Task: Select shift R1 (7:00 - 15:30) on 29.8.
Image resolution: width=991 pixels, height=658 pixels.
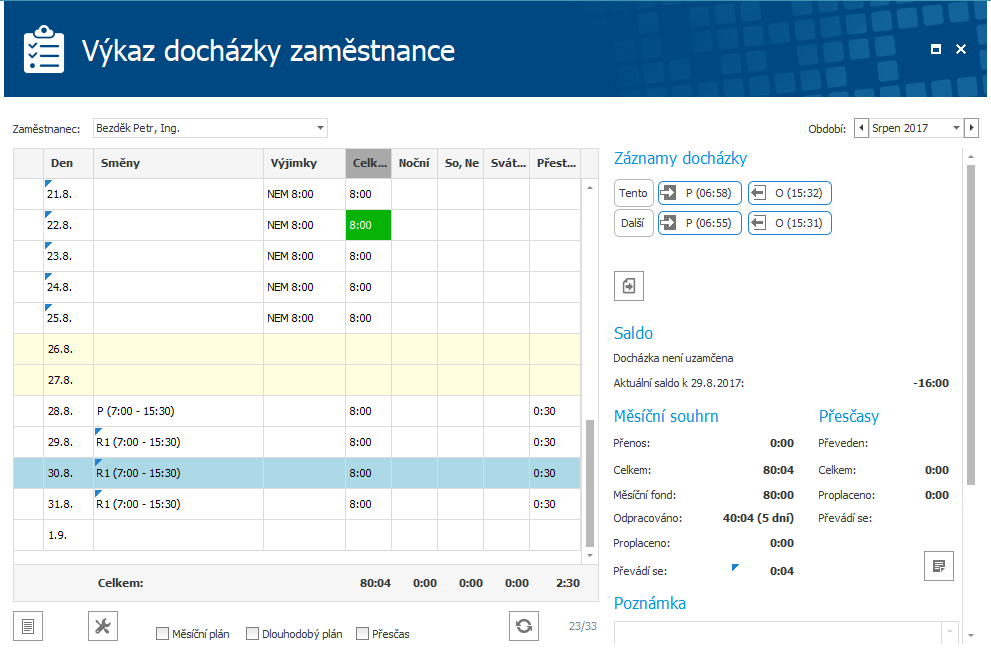Action: 178,442
